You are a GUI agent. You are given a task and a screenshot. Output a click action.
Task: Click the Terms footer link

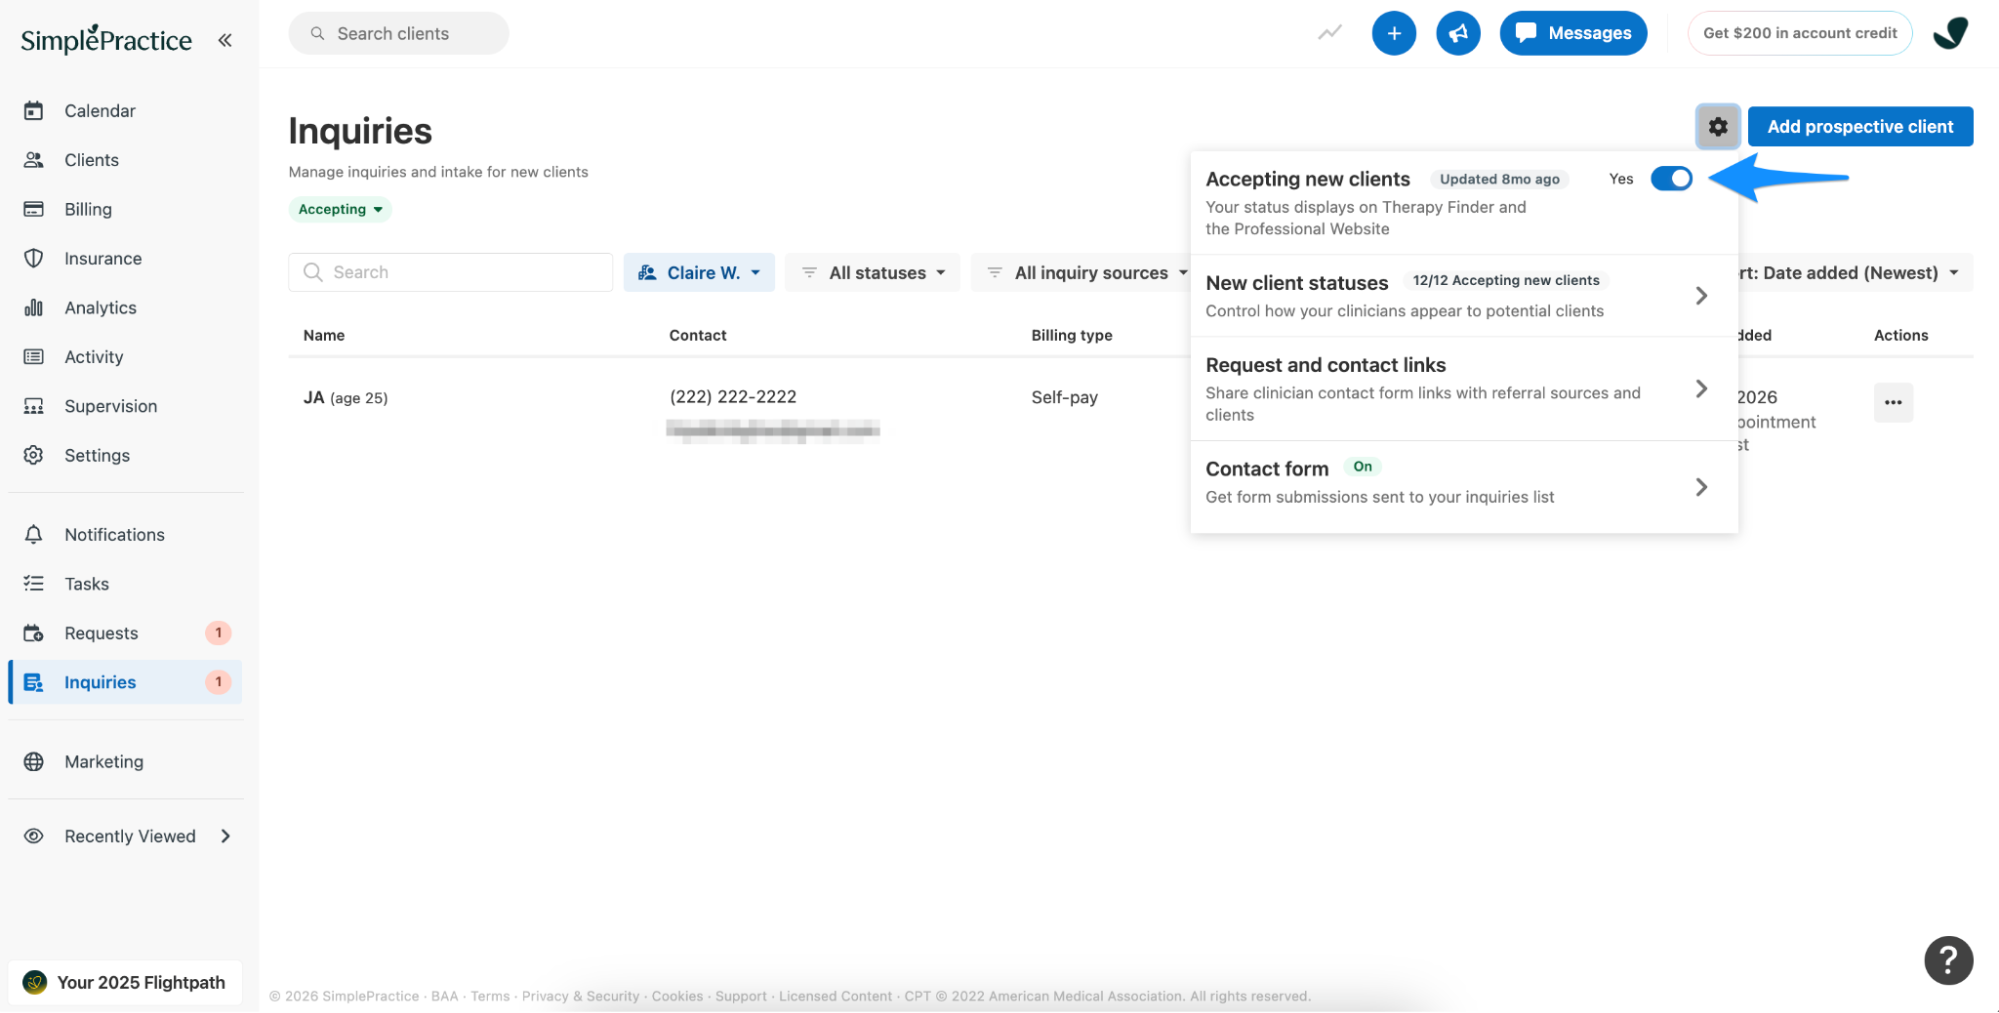(490, 996)
